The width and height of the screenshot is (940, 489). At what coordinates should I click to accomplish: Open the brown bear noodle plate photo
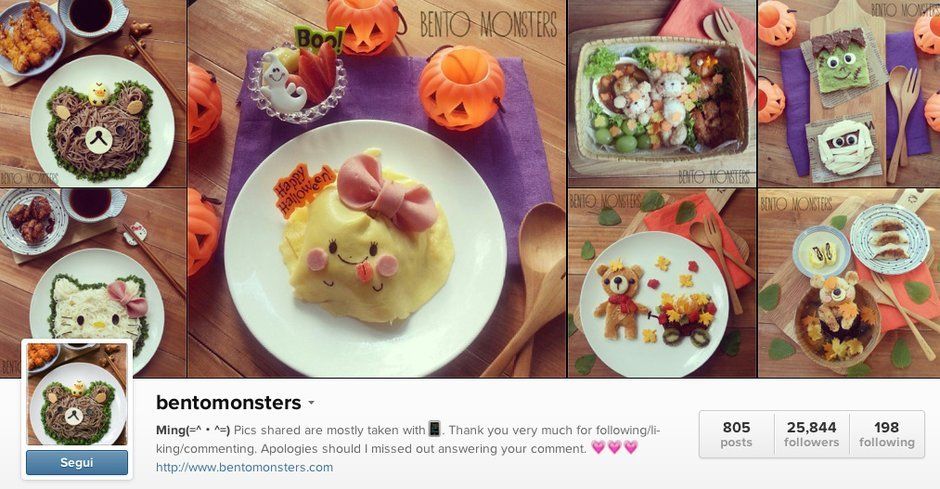tap(93, 93)
